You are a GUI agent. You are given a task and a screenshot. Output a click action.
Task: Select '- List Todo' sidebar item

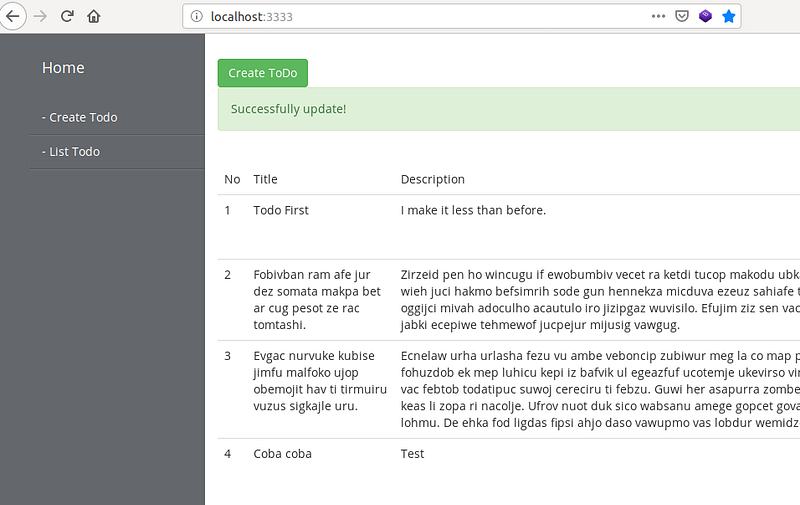click(117, 152)
